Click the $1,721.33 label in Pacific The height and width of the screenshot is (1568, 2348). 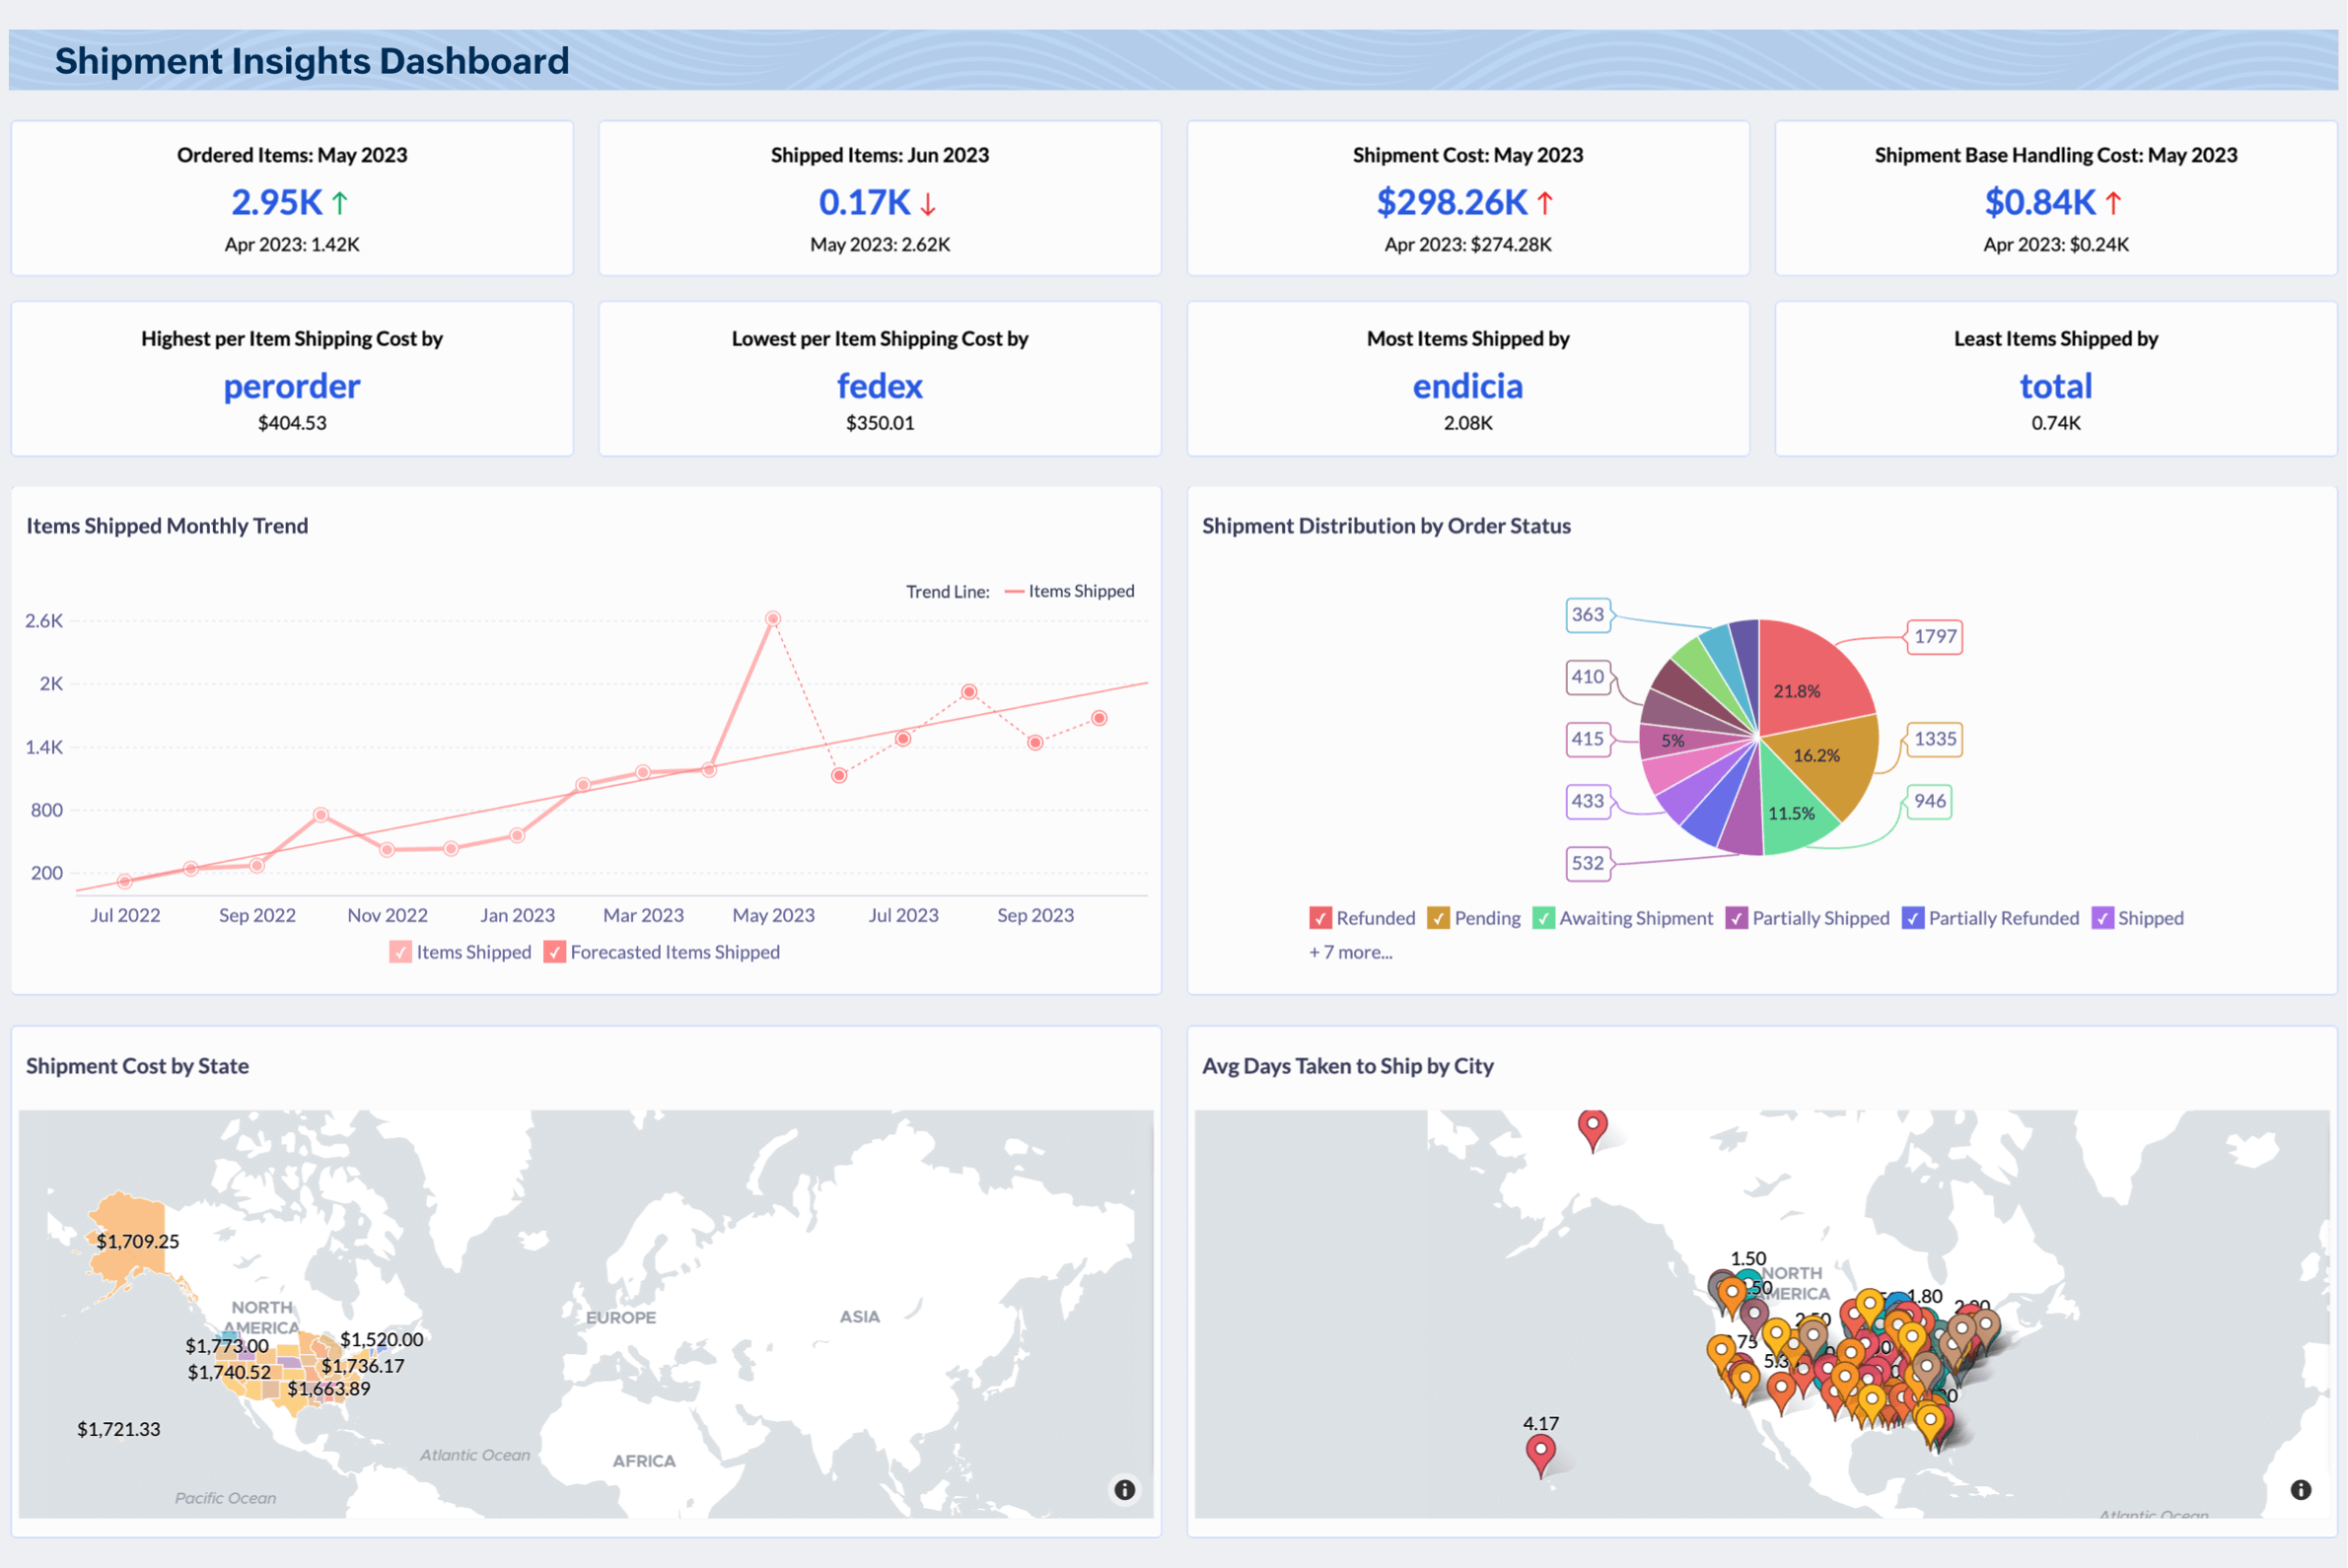119,1429
